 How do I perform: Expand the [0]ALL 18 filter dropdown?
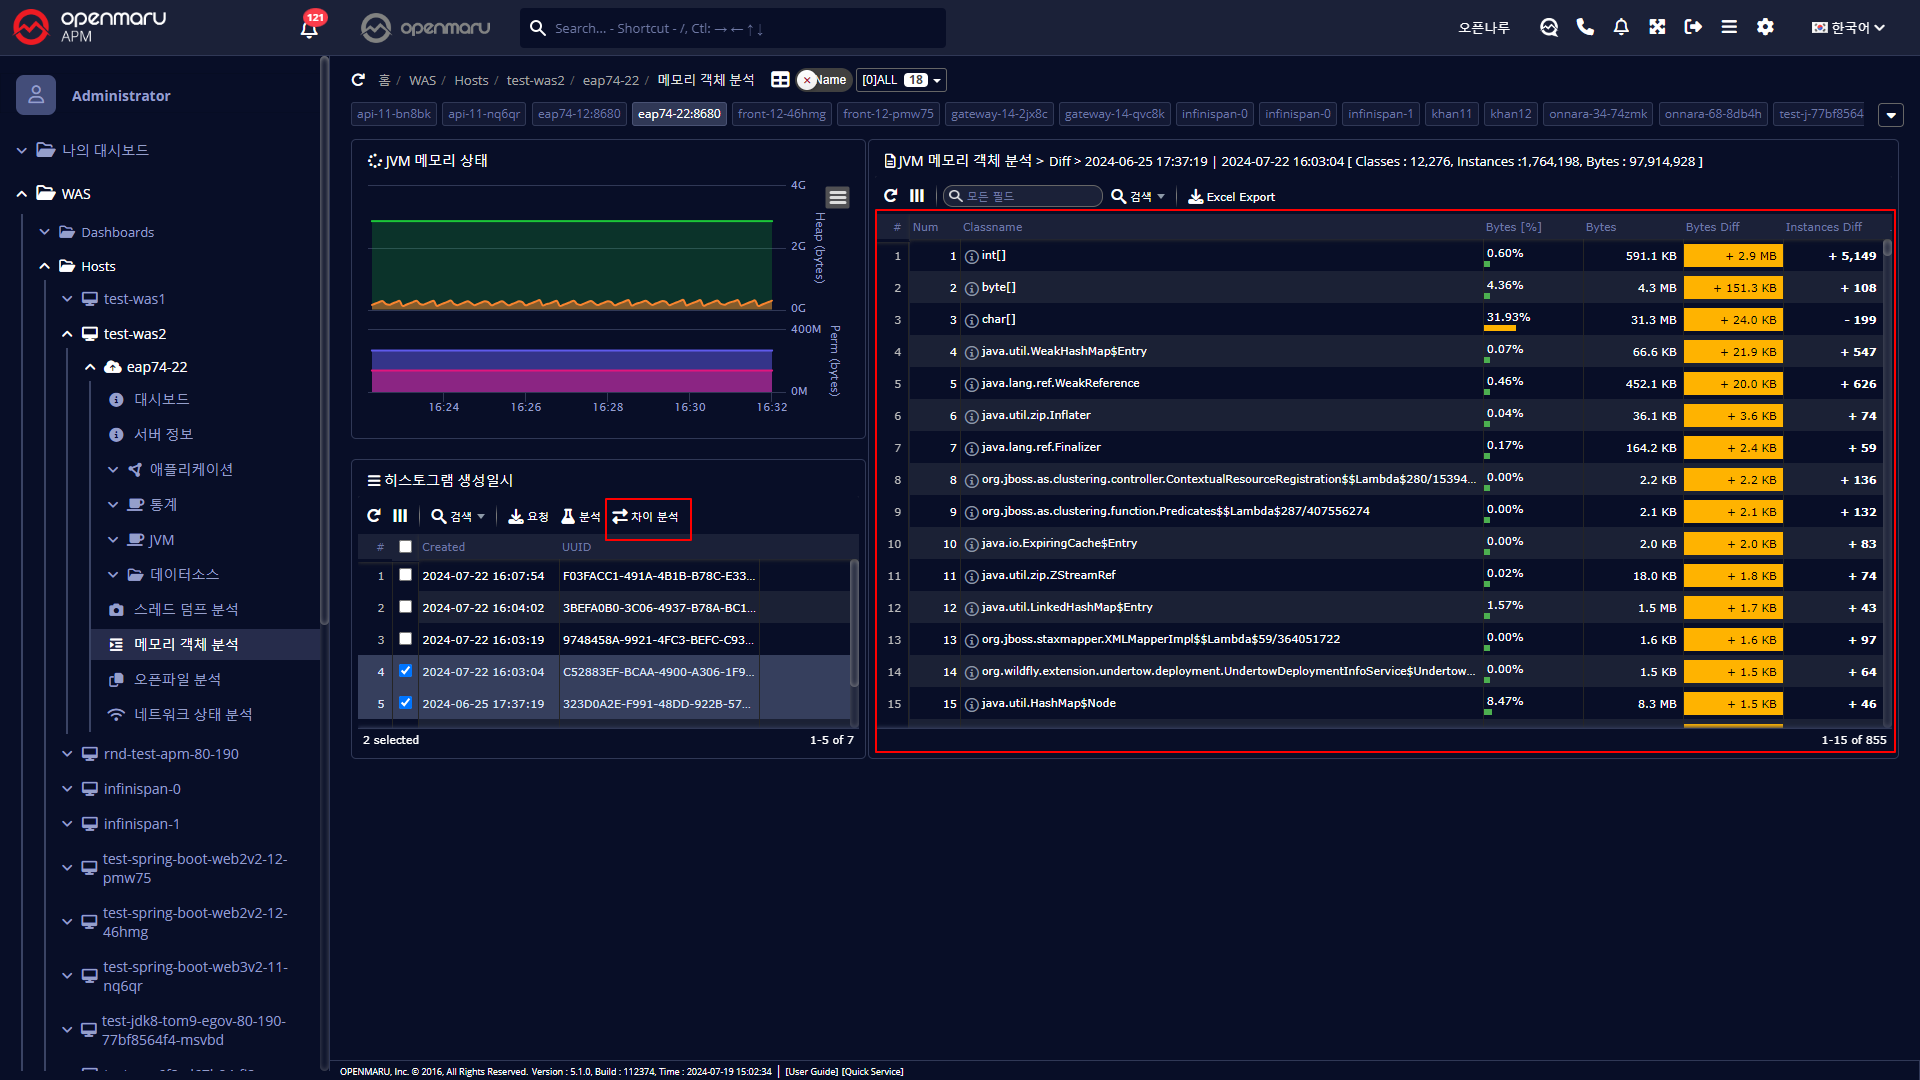[x=901, y=80]
